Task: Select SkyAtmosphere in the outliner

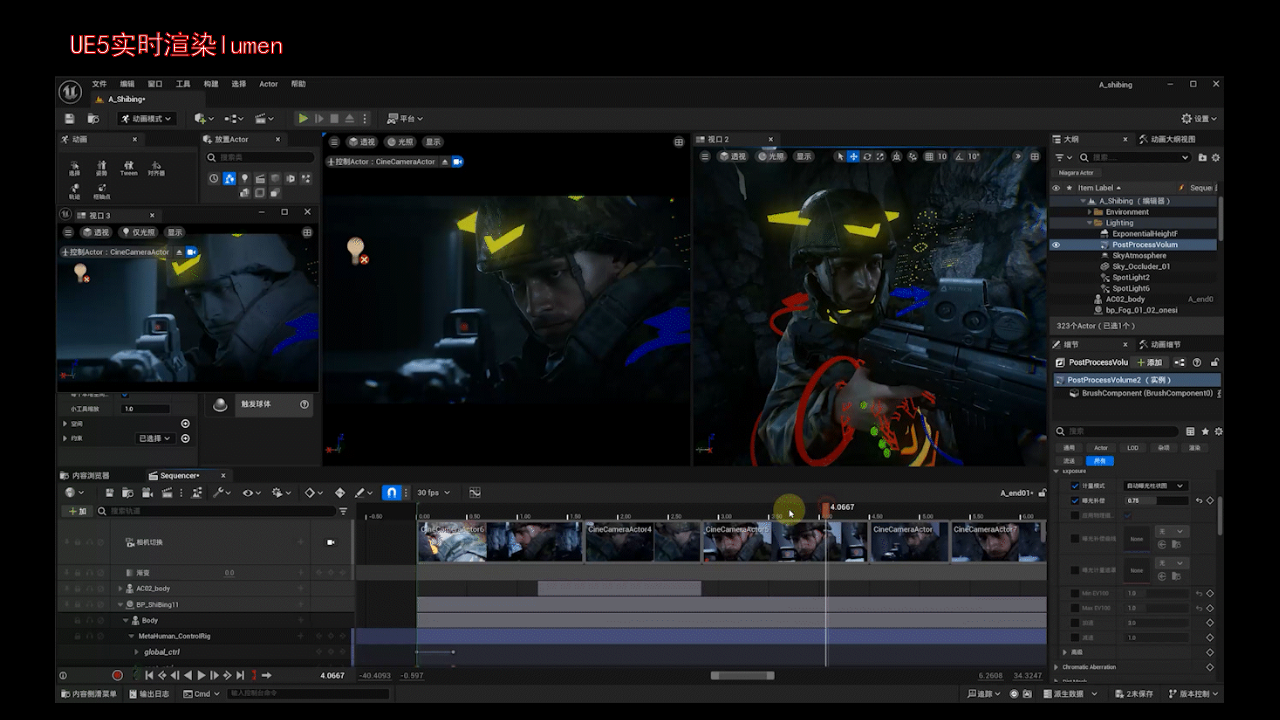Action: tap(1139, 255)
